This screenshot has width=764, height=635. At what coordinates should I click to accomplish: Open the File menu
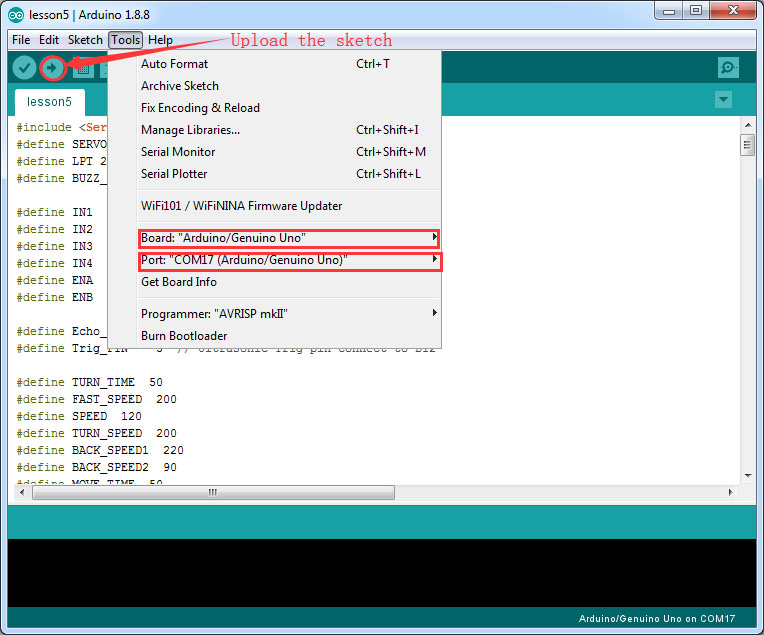21,40
